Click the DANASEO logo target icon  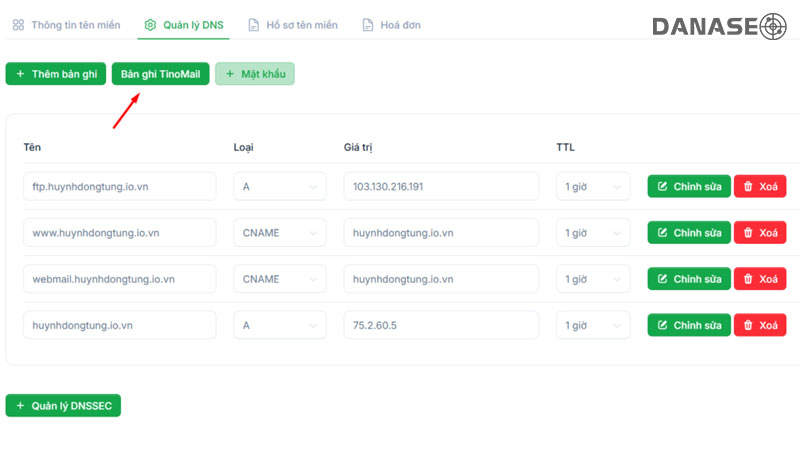[773, 26]
